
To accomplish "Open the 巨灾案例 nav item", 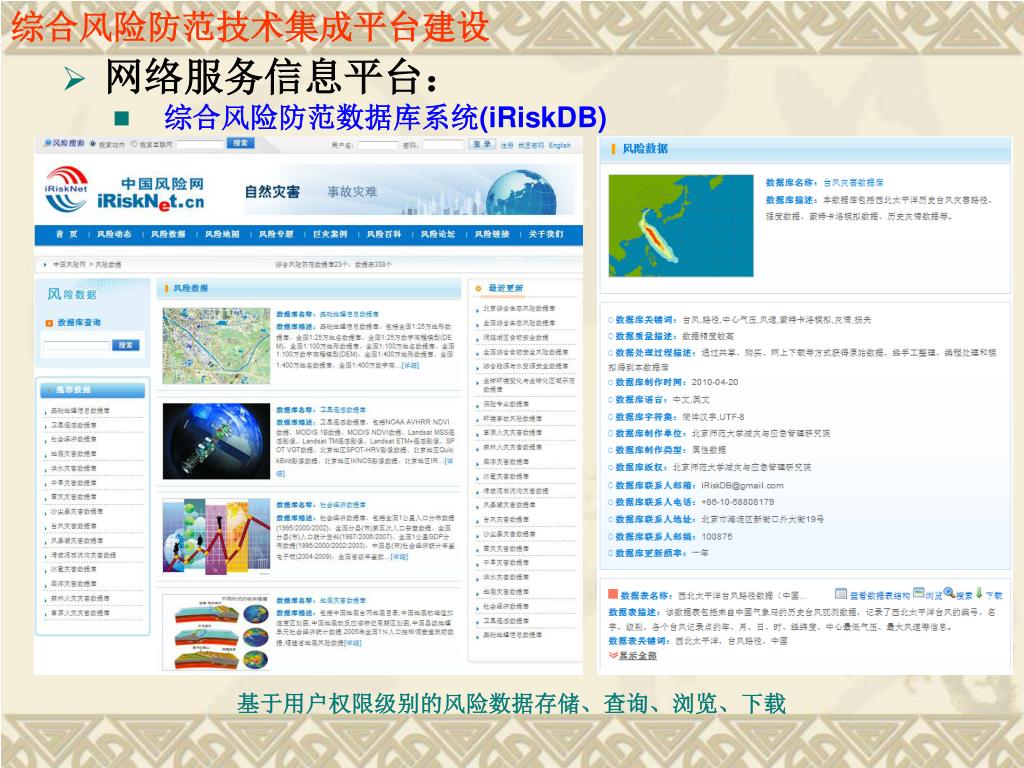I will click(x=330, y=234).
